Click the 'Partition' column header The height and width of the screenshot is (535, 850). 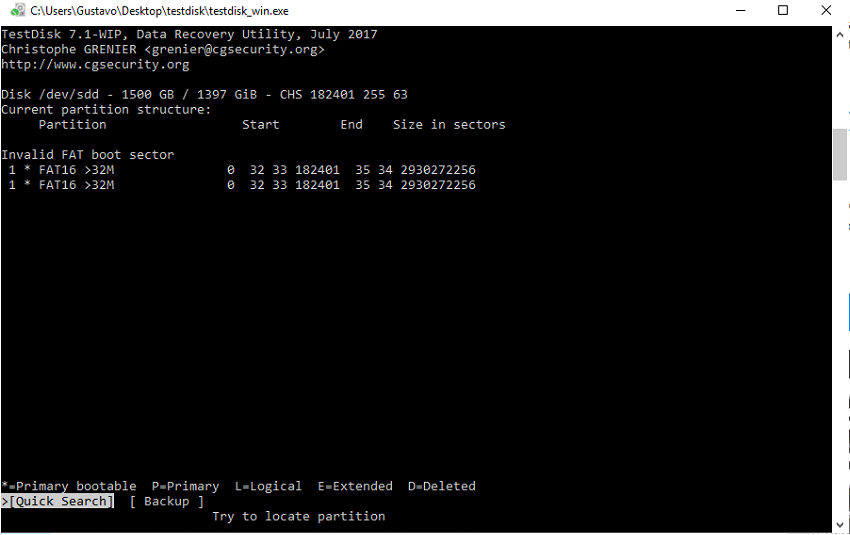73,125
